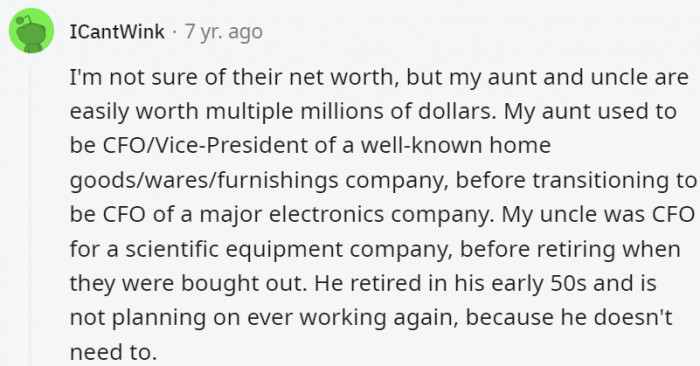This screenshot has height=366, width=700.
Task: Click the words "need to." ending the comment
Action: pyautogui.click(x=113, y=353)
